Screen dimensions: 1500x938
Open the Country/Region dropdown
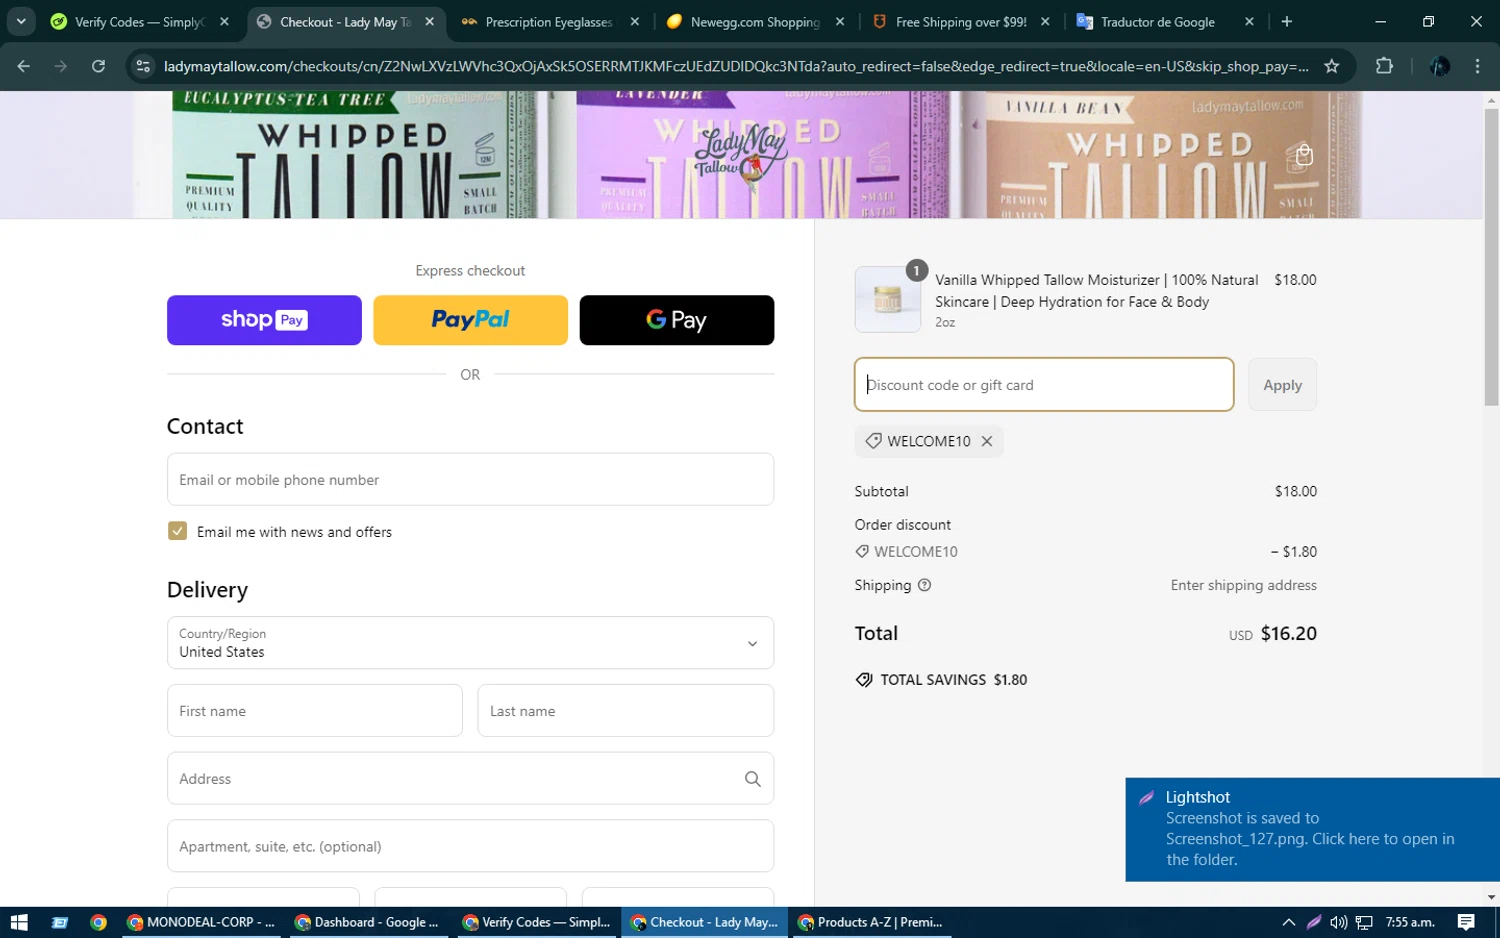click(x=470, y=643)
